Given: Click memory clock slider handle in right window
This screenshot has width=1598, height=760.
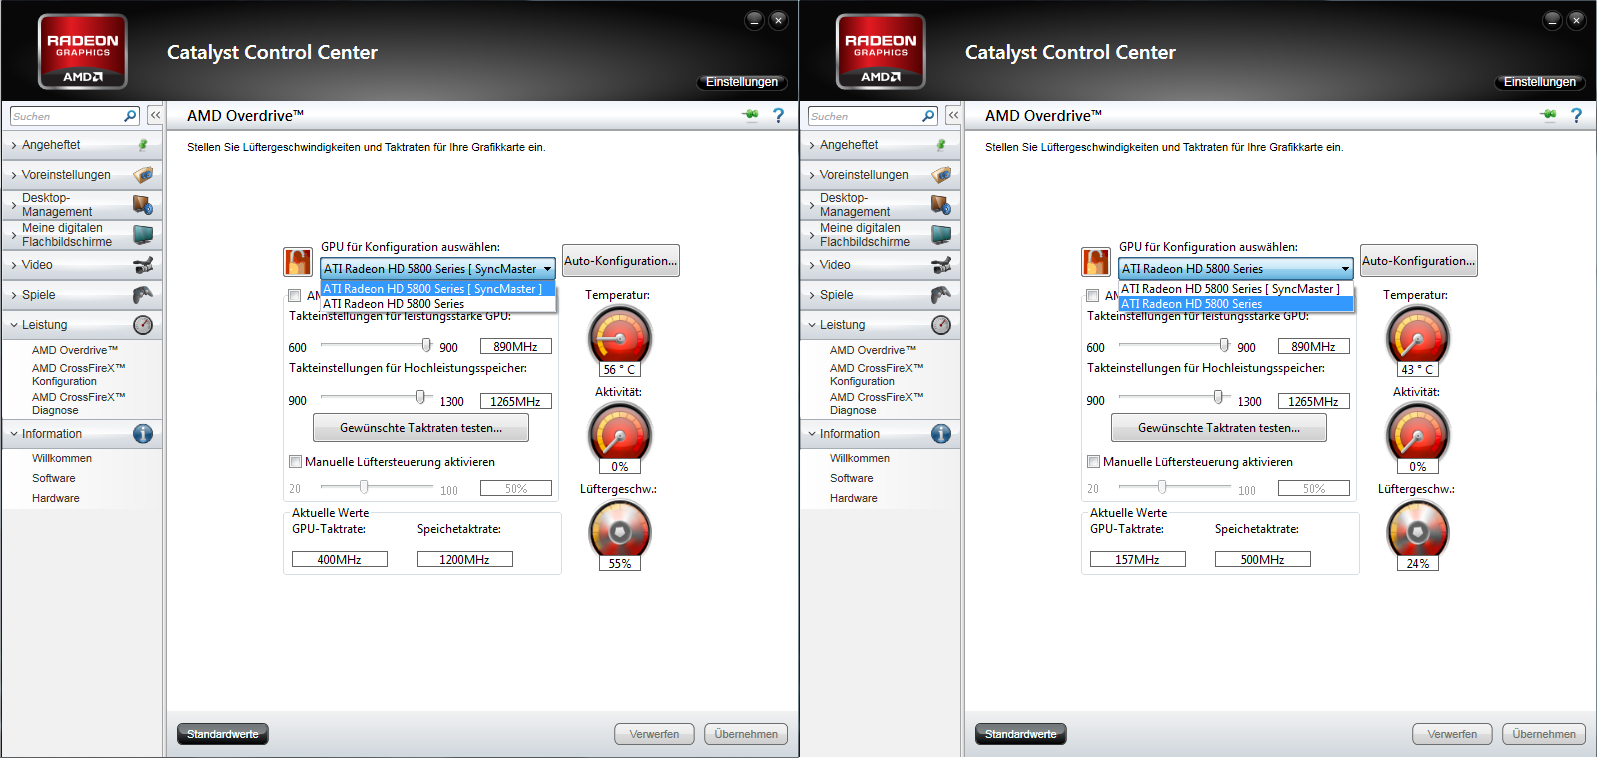Looking at the screenshot, I should [x=1218, y=397].
